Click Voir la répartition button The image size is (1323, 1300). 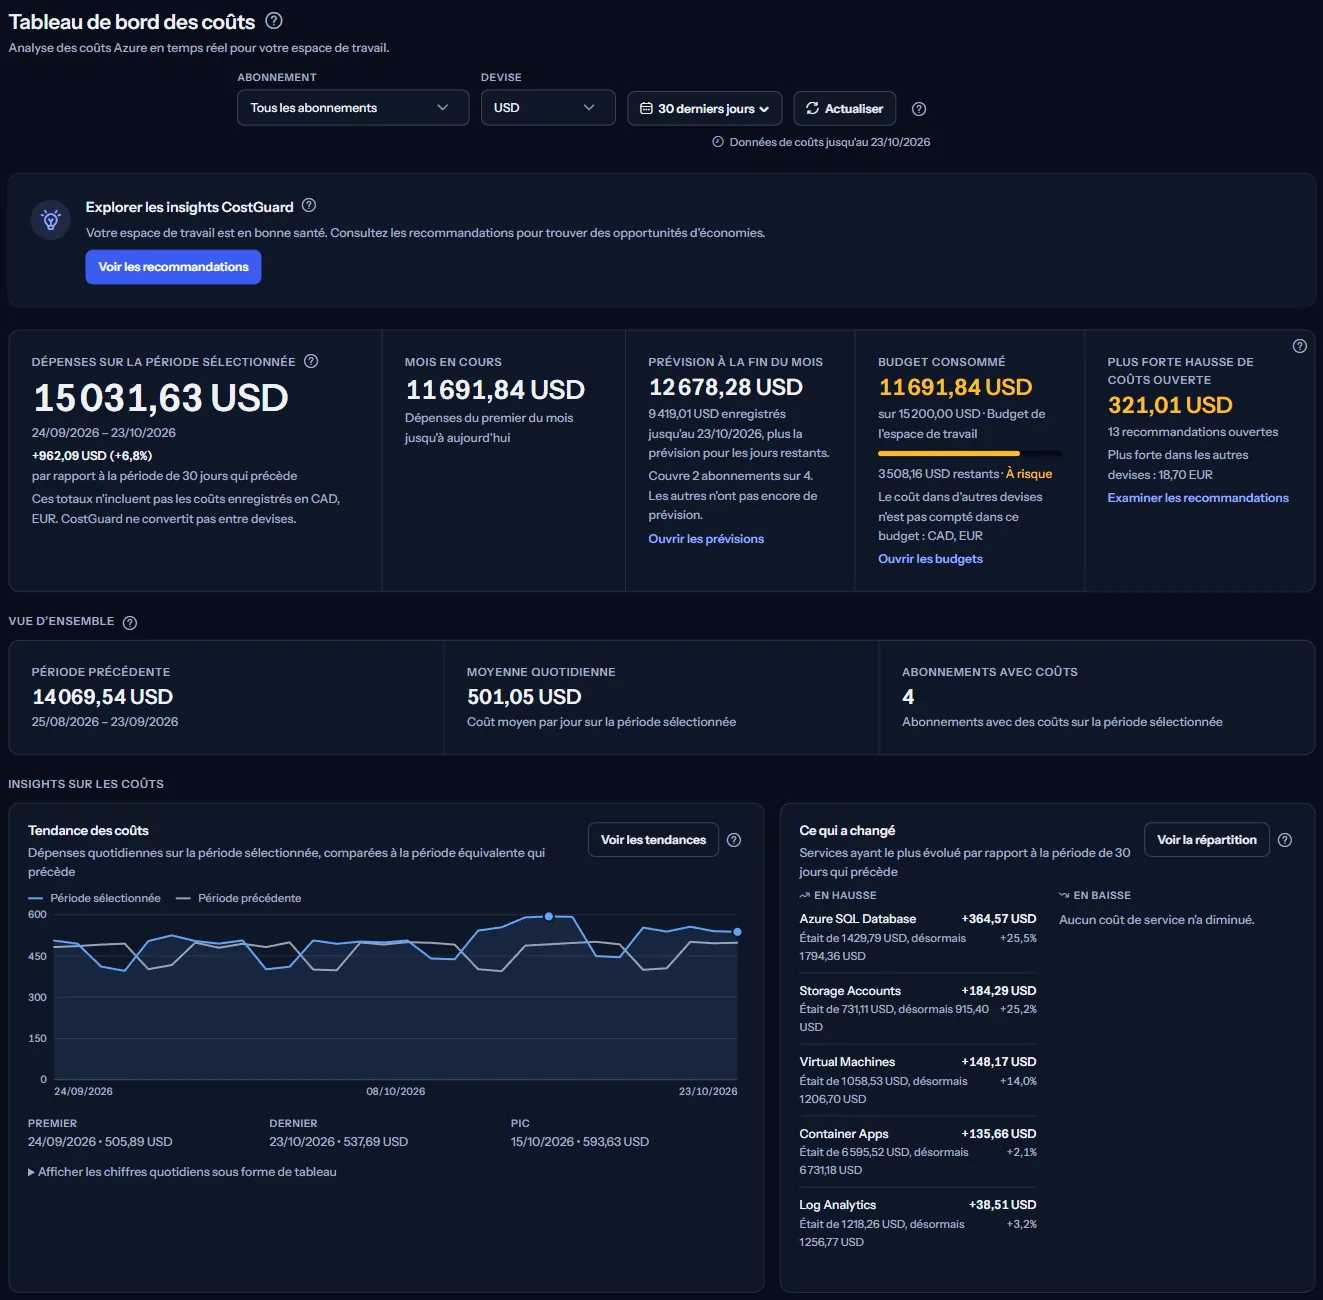tap(1207, 840)
